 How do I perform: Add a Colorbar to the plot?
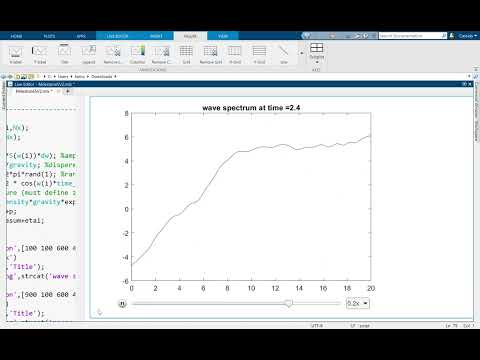(137, 55)
